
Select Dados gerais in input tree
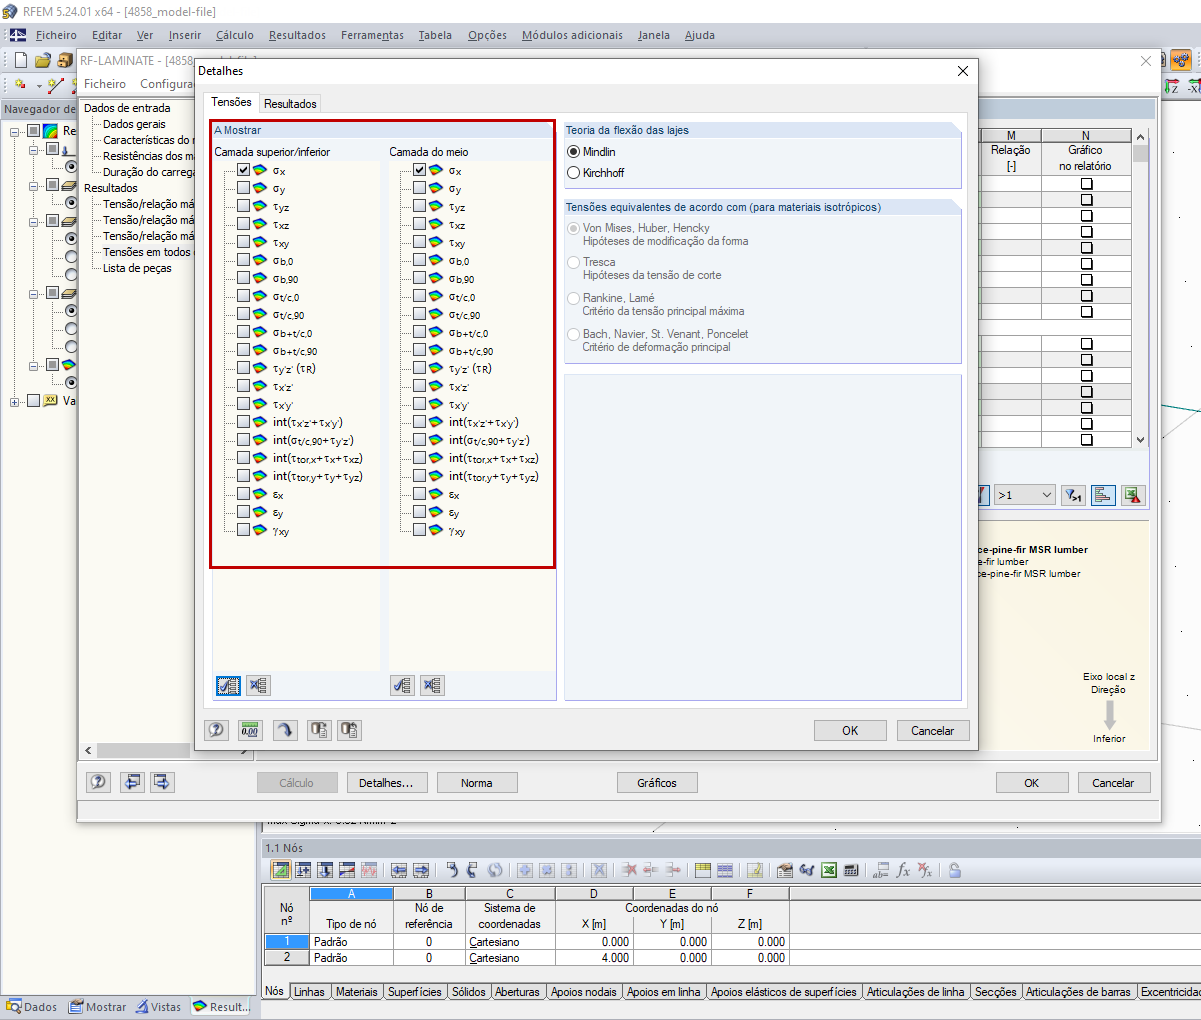pyautogui.click(x=134, y=124)
